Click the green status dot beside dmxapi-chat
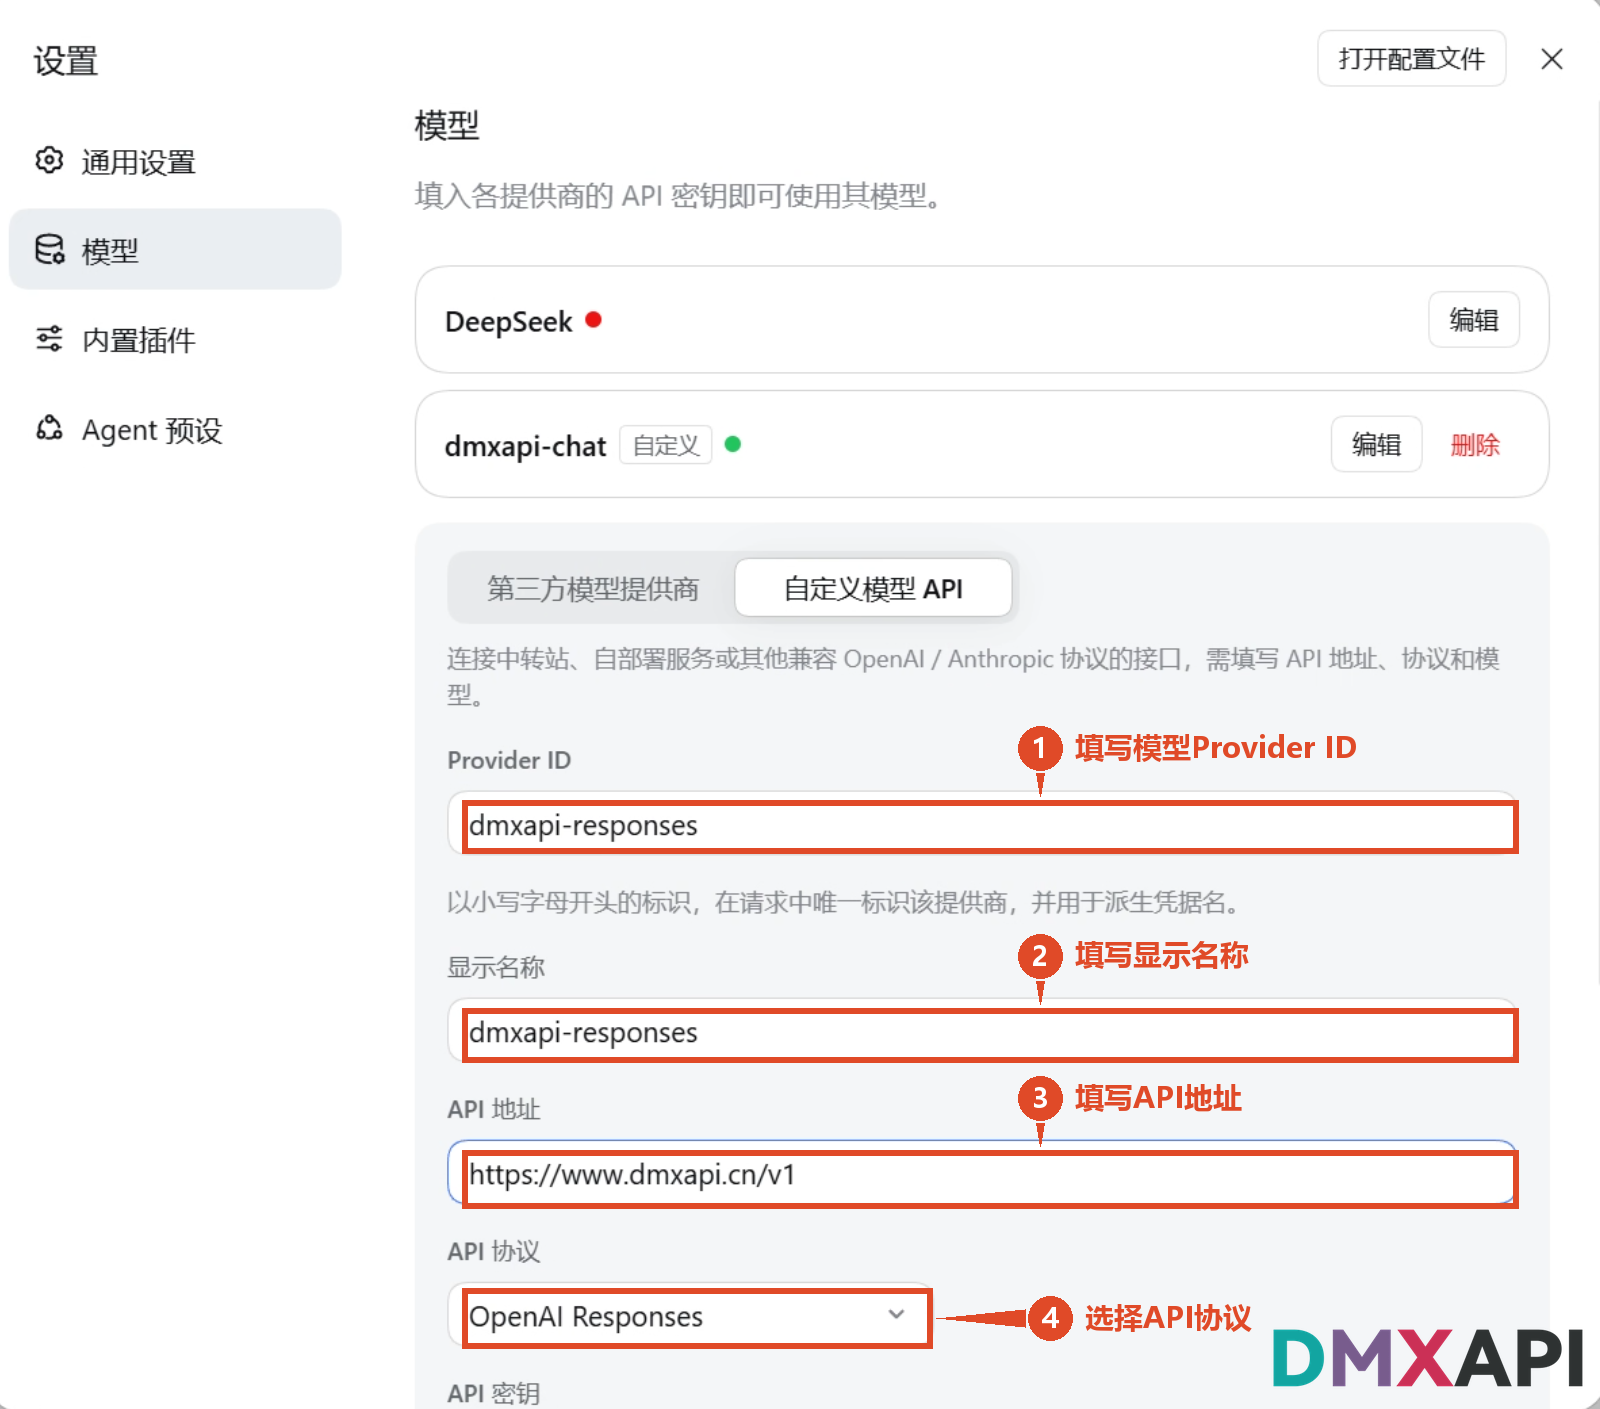1600x1409 pixels. coord(732,444)
